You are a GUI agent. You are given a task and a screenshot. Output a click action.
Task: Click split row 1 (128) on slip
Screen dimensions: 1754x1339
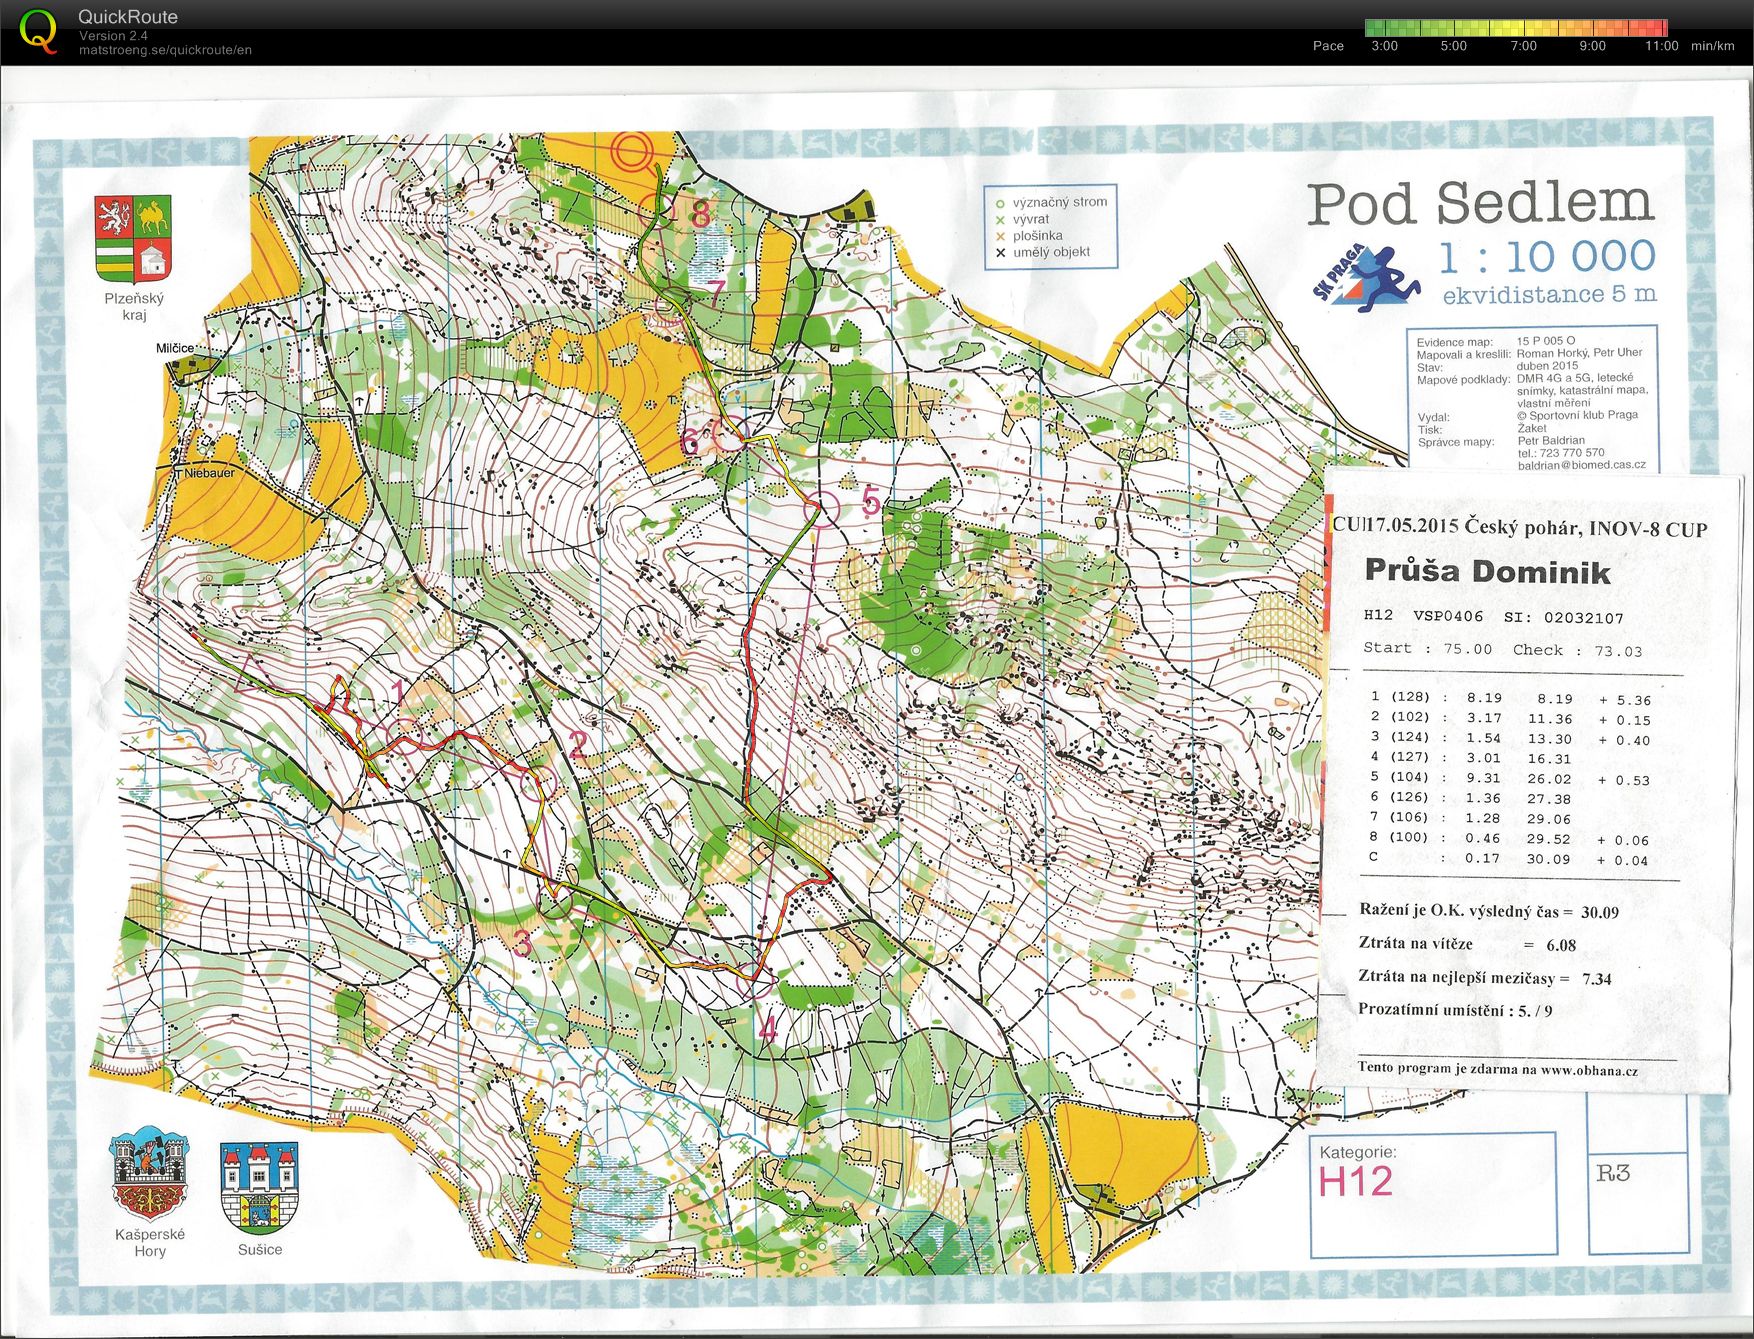pyautogui.click(x=1510, y=699)
